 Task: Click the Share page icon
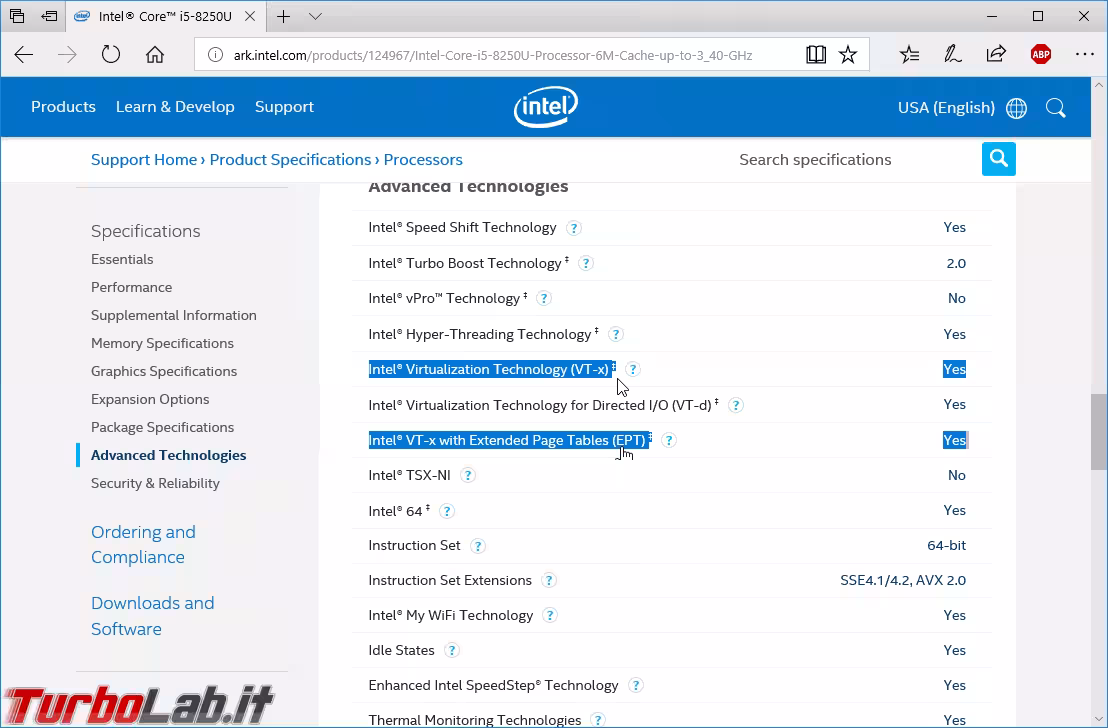point(996,55)
